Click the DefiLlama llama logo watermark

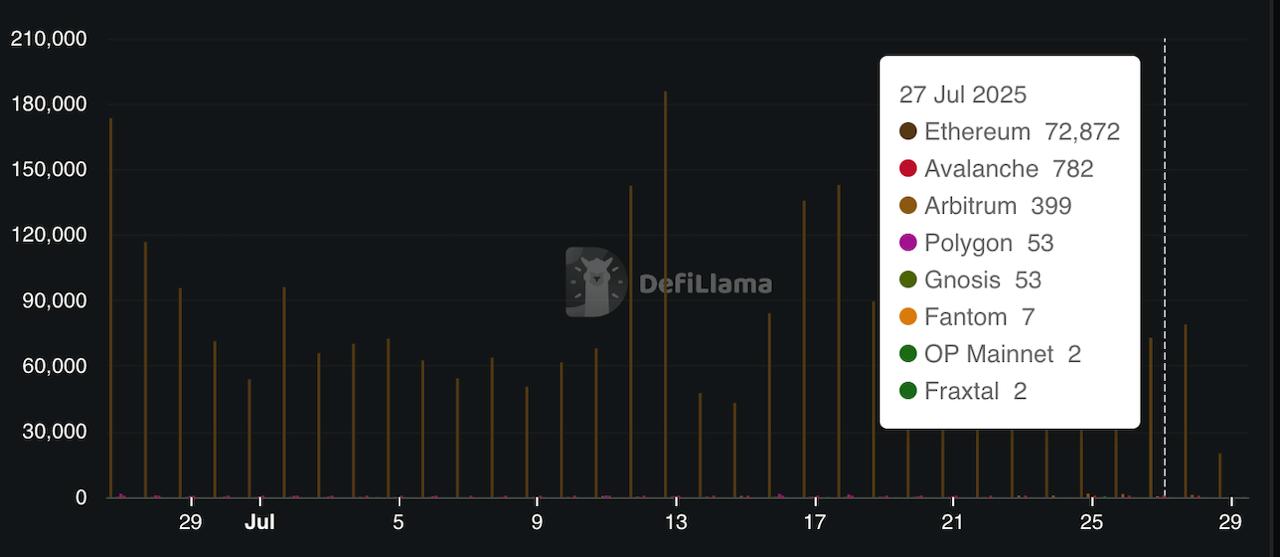click(595, 282)
